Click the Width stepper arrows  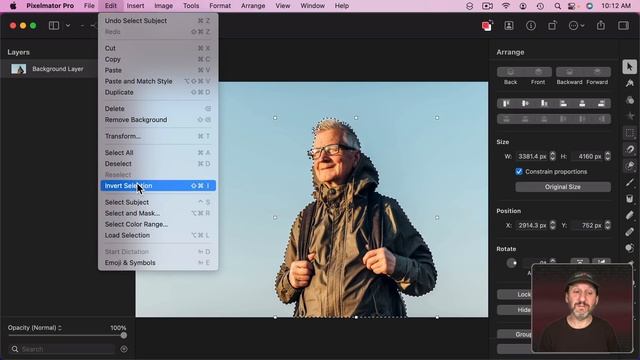(x=552, y=156)
